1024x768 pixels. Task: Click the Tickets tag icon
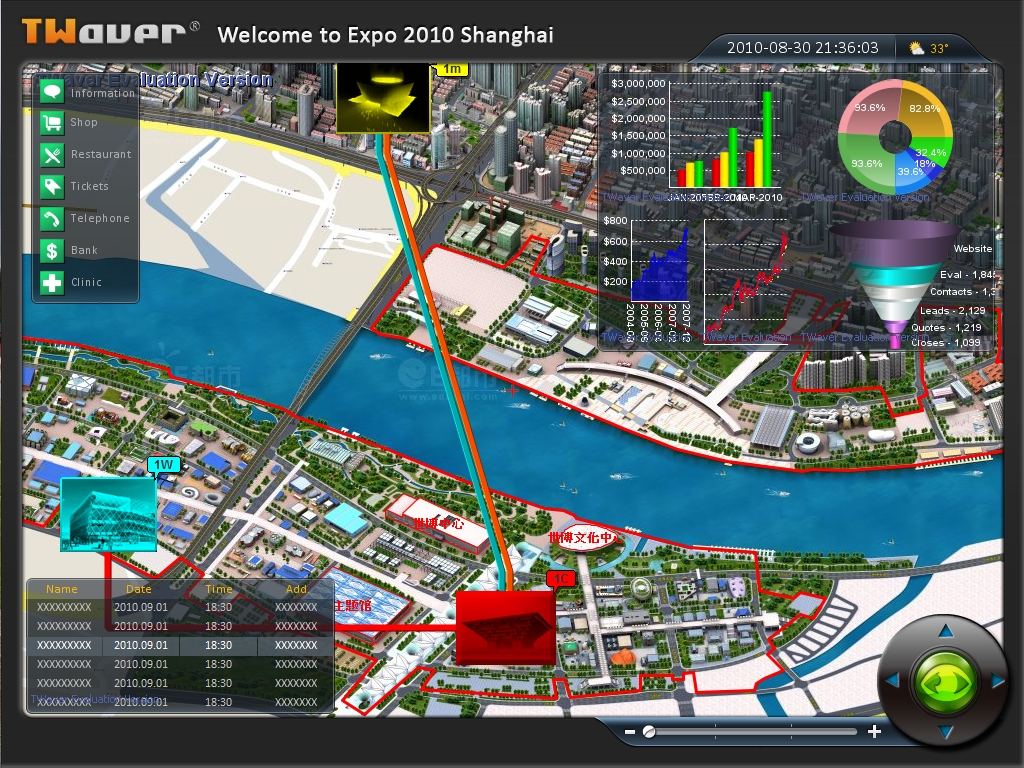52,187
